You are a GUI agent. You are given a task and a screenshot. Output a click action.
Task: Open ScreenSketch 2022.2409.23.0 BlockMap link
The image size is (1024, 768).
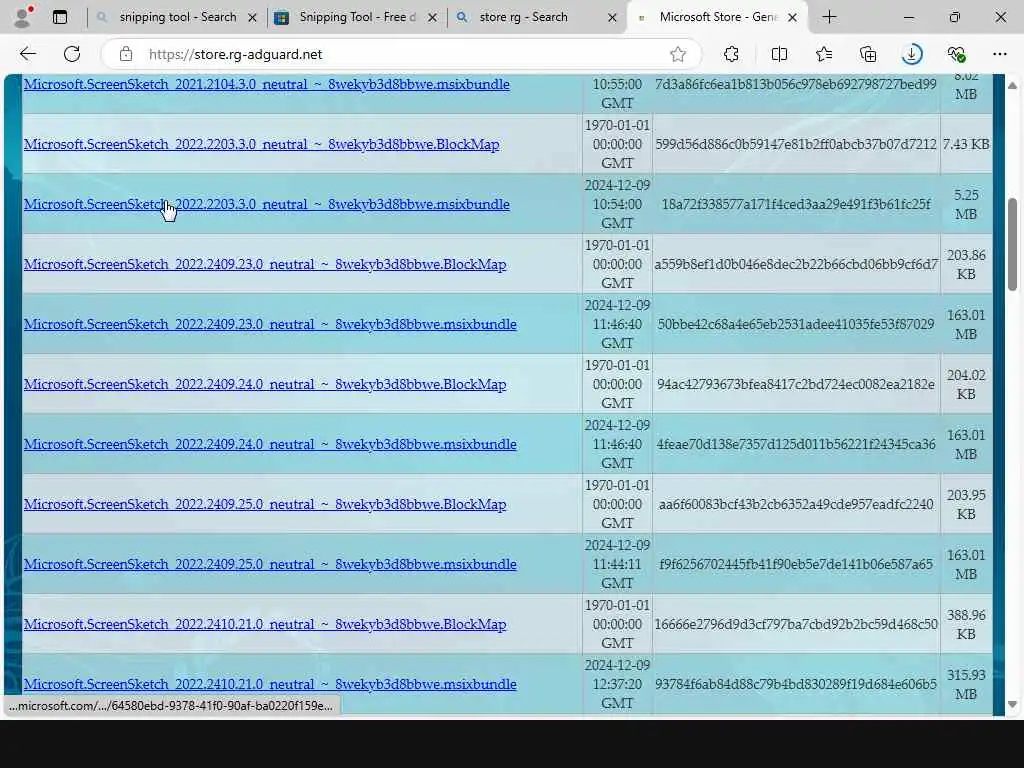click(265, 264)
